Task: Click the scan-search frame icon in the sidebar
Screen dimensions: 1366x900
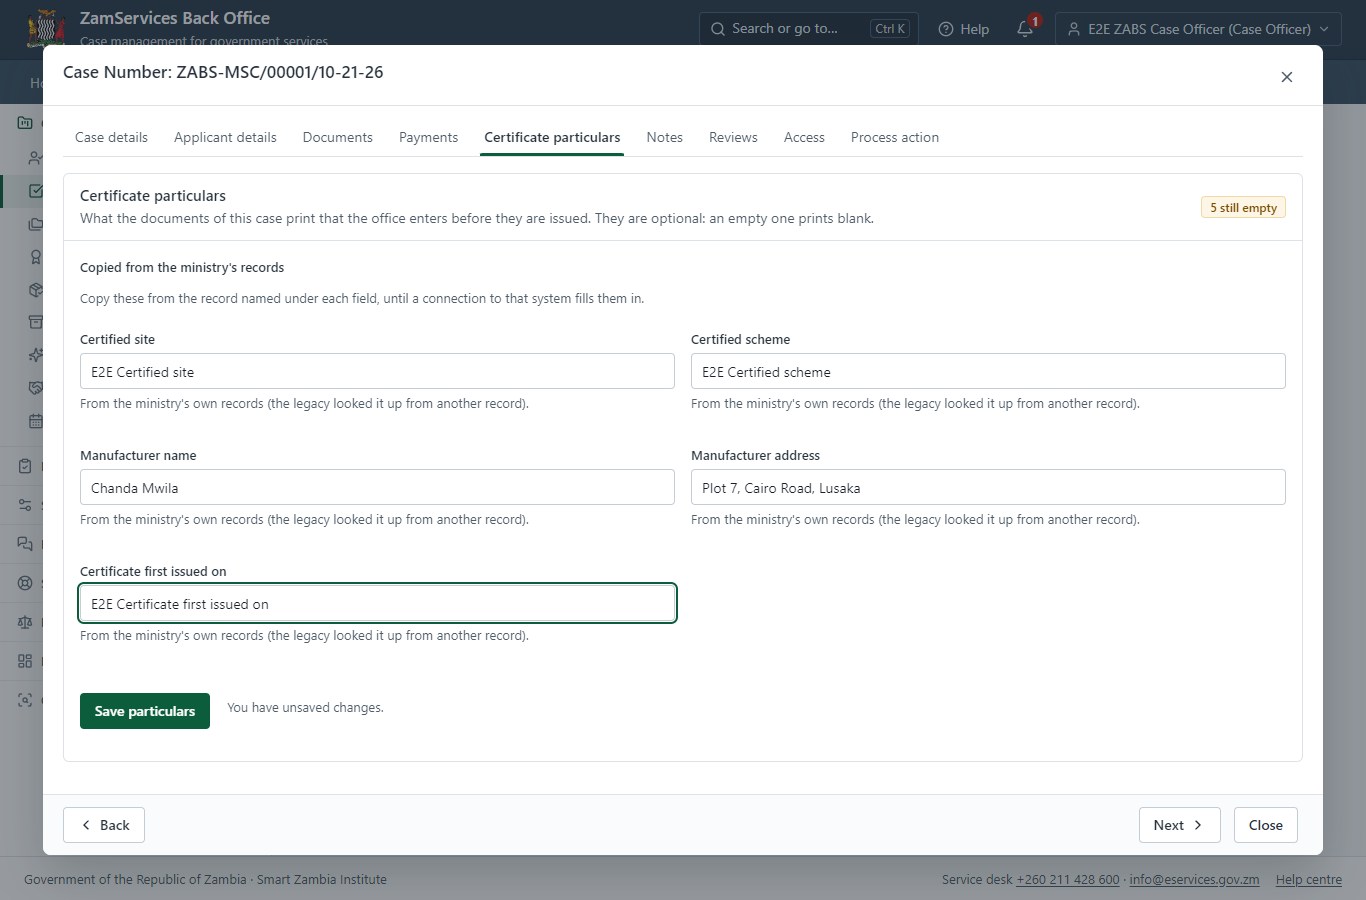Action: click(25, 700)
